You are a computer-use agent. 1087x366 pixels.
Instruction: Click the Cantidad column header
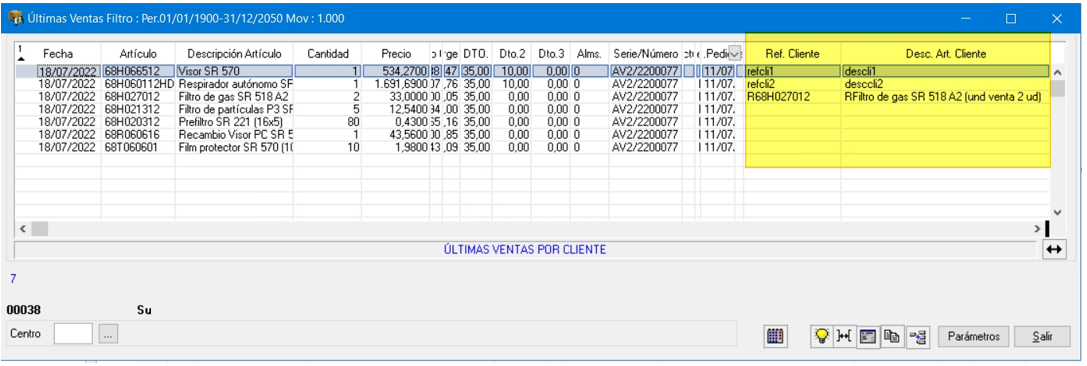(327, 54)
